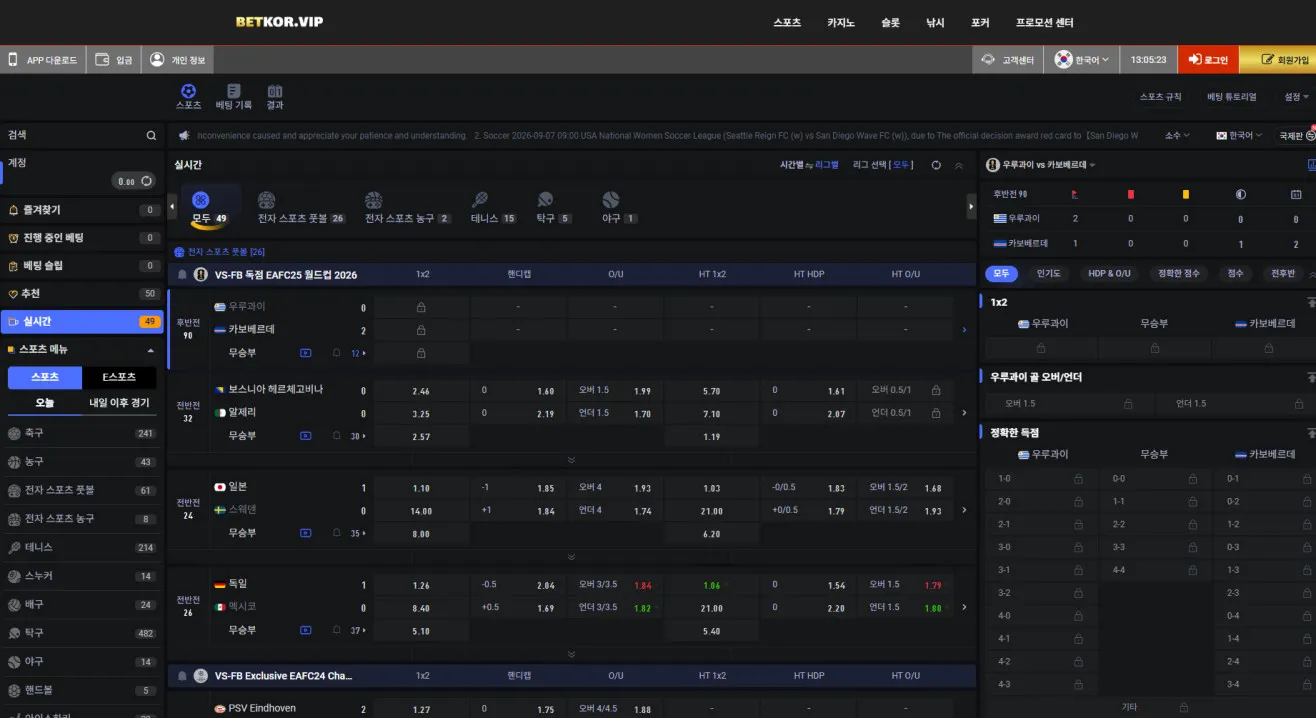1316x718 pixels.
Task: Choose 전자 스포츠 농구 category icon
Action: [373, 200]
